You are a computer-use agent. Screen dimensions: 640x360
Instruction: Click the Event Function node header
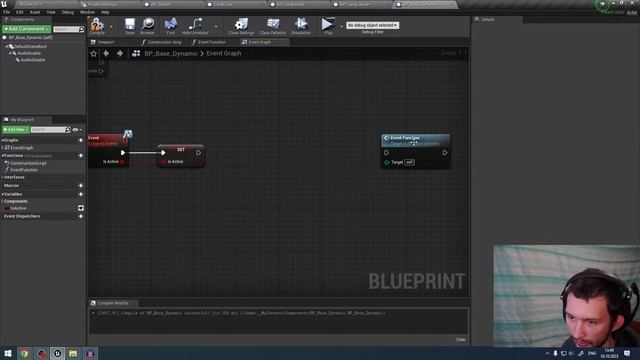click(416, 140)
